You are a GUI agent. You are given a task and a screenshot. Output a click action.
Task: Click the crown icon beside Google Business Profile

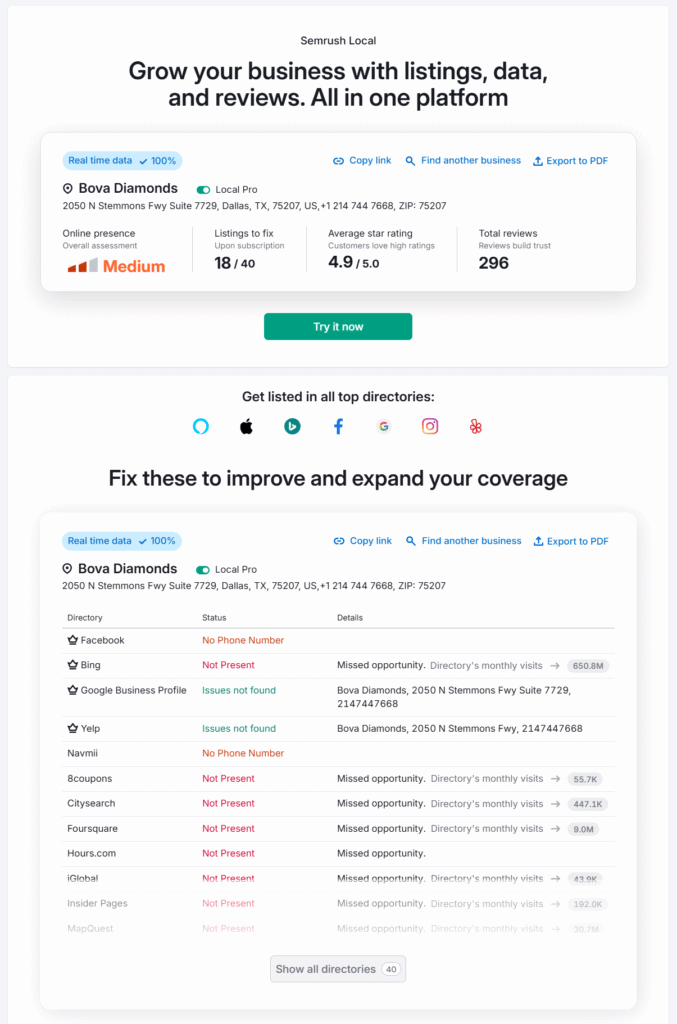(72, 690)
